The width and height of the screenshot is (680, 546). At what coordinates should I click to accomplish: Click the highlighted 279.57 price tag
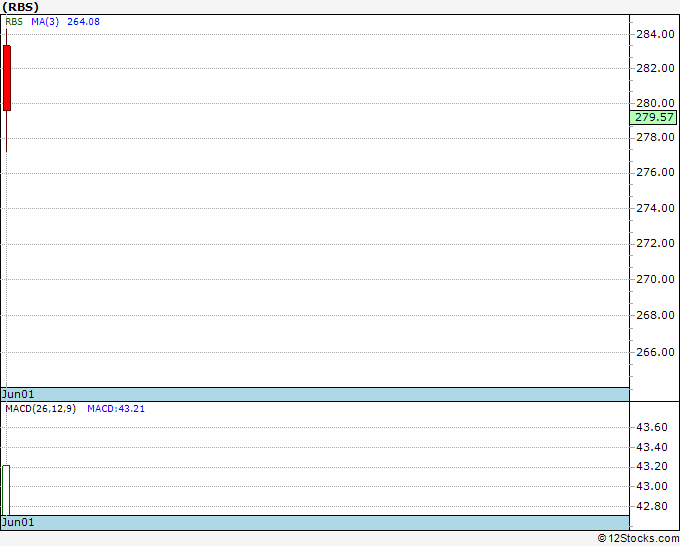(x=654, y=117)
